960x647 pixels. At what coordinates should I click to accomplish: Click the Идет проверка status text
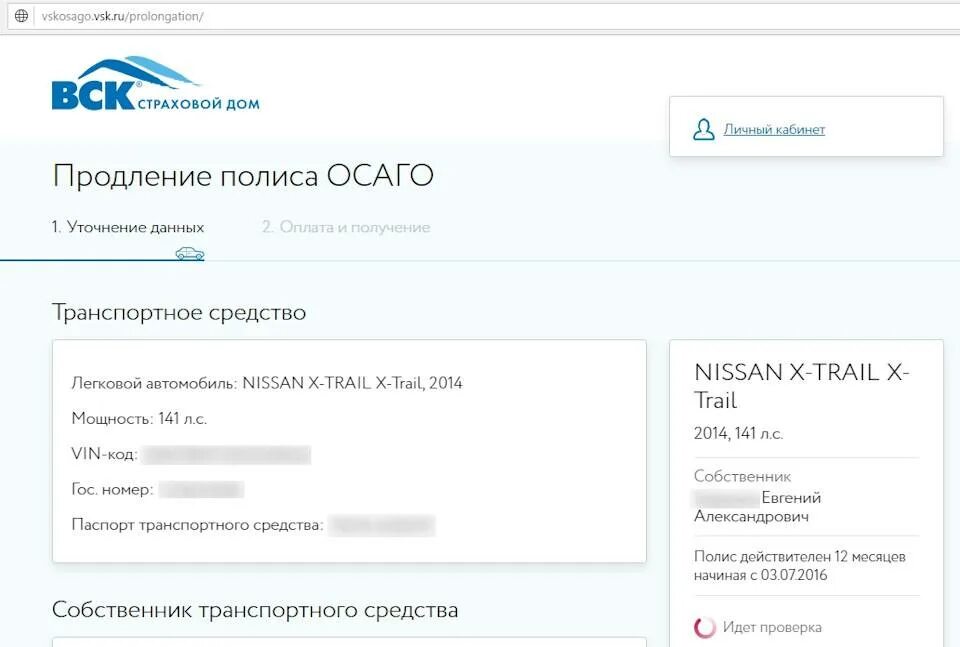tap(772, 627)
